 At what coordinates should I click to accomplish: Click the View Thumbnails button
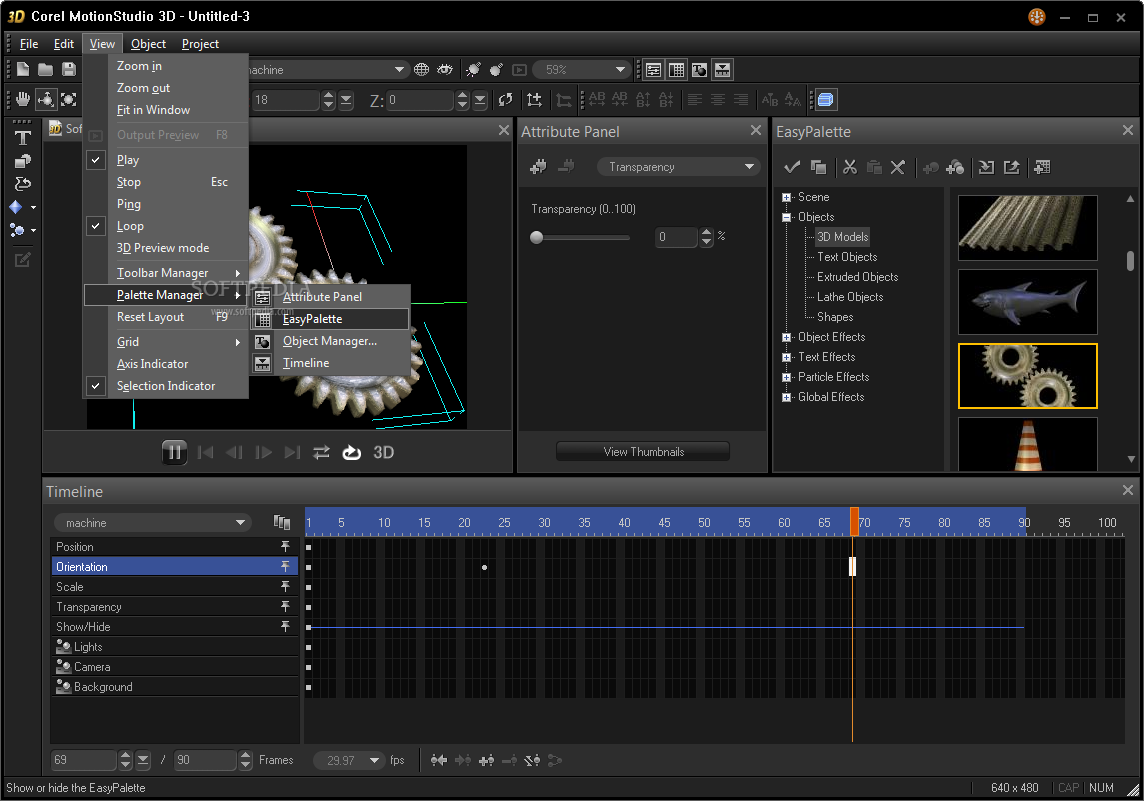pyautogui.click(x=643, y=452)
